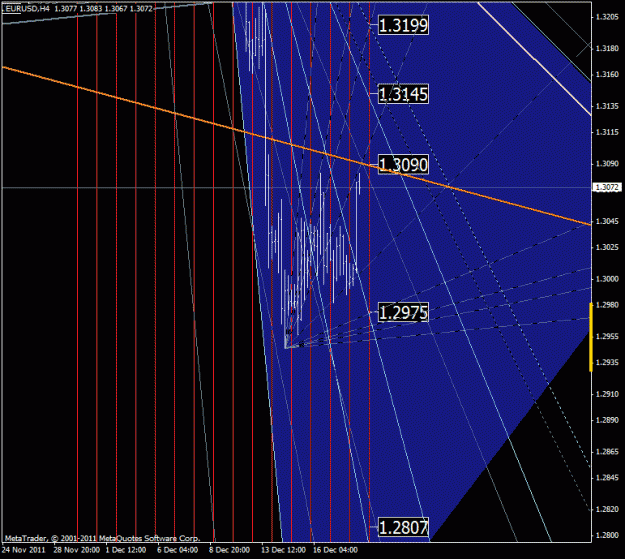Click the 1.3145 price level label
The width and height of the screenshot is (625, 559).
[403, 94]
